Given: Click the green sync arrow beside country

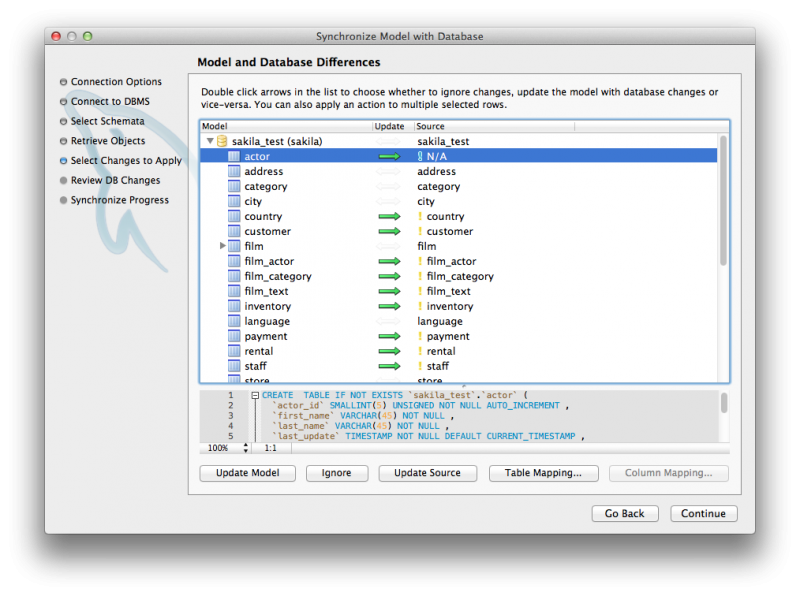Looking at the screenshot, I should click(x=391, y=216).
